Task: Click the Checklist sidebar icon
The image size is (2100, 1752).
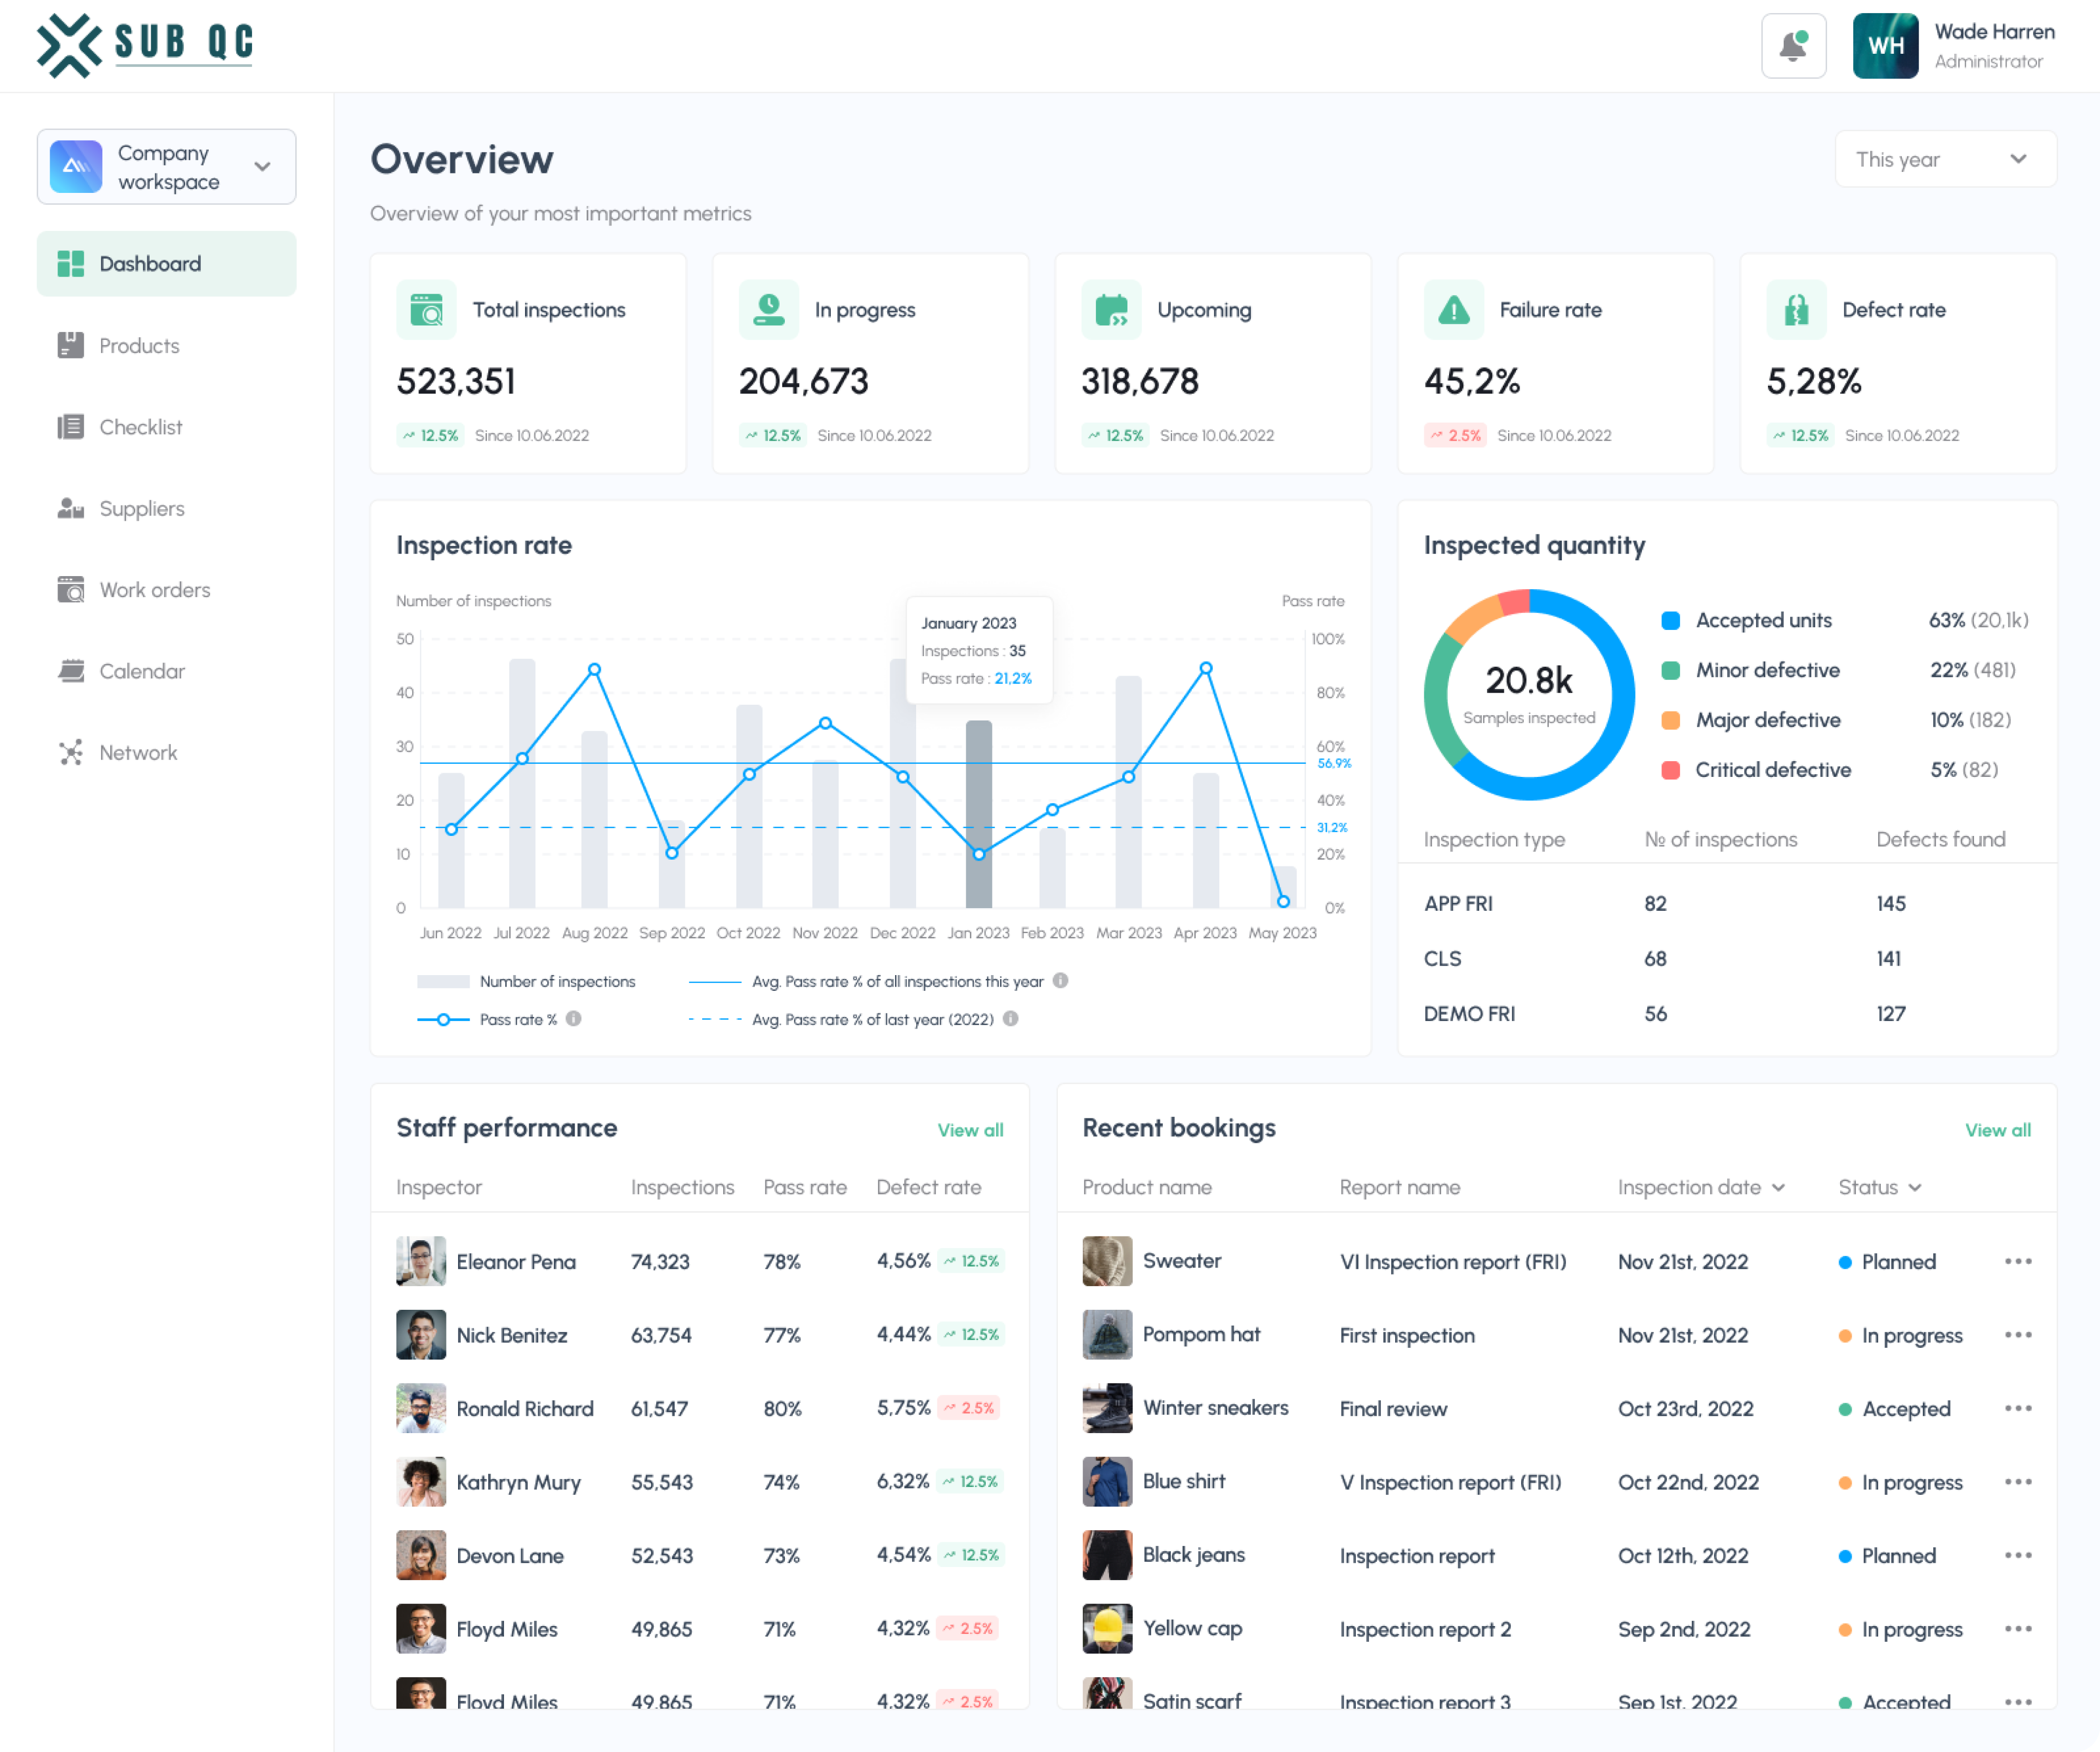Action: pyautogui.click(x=70, y=427)
